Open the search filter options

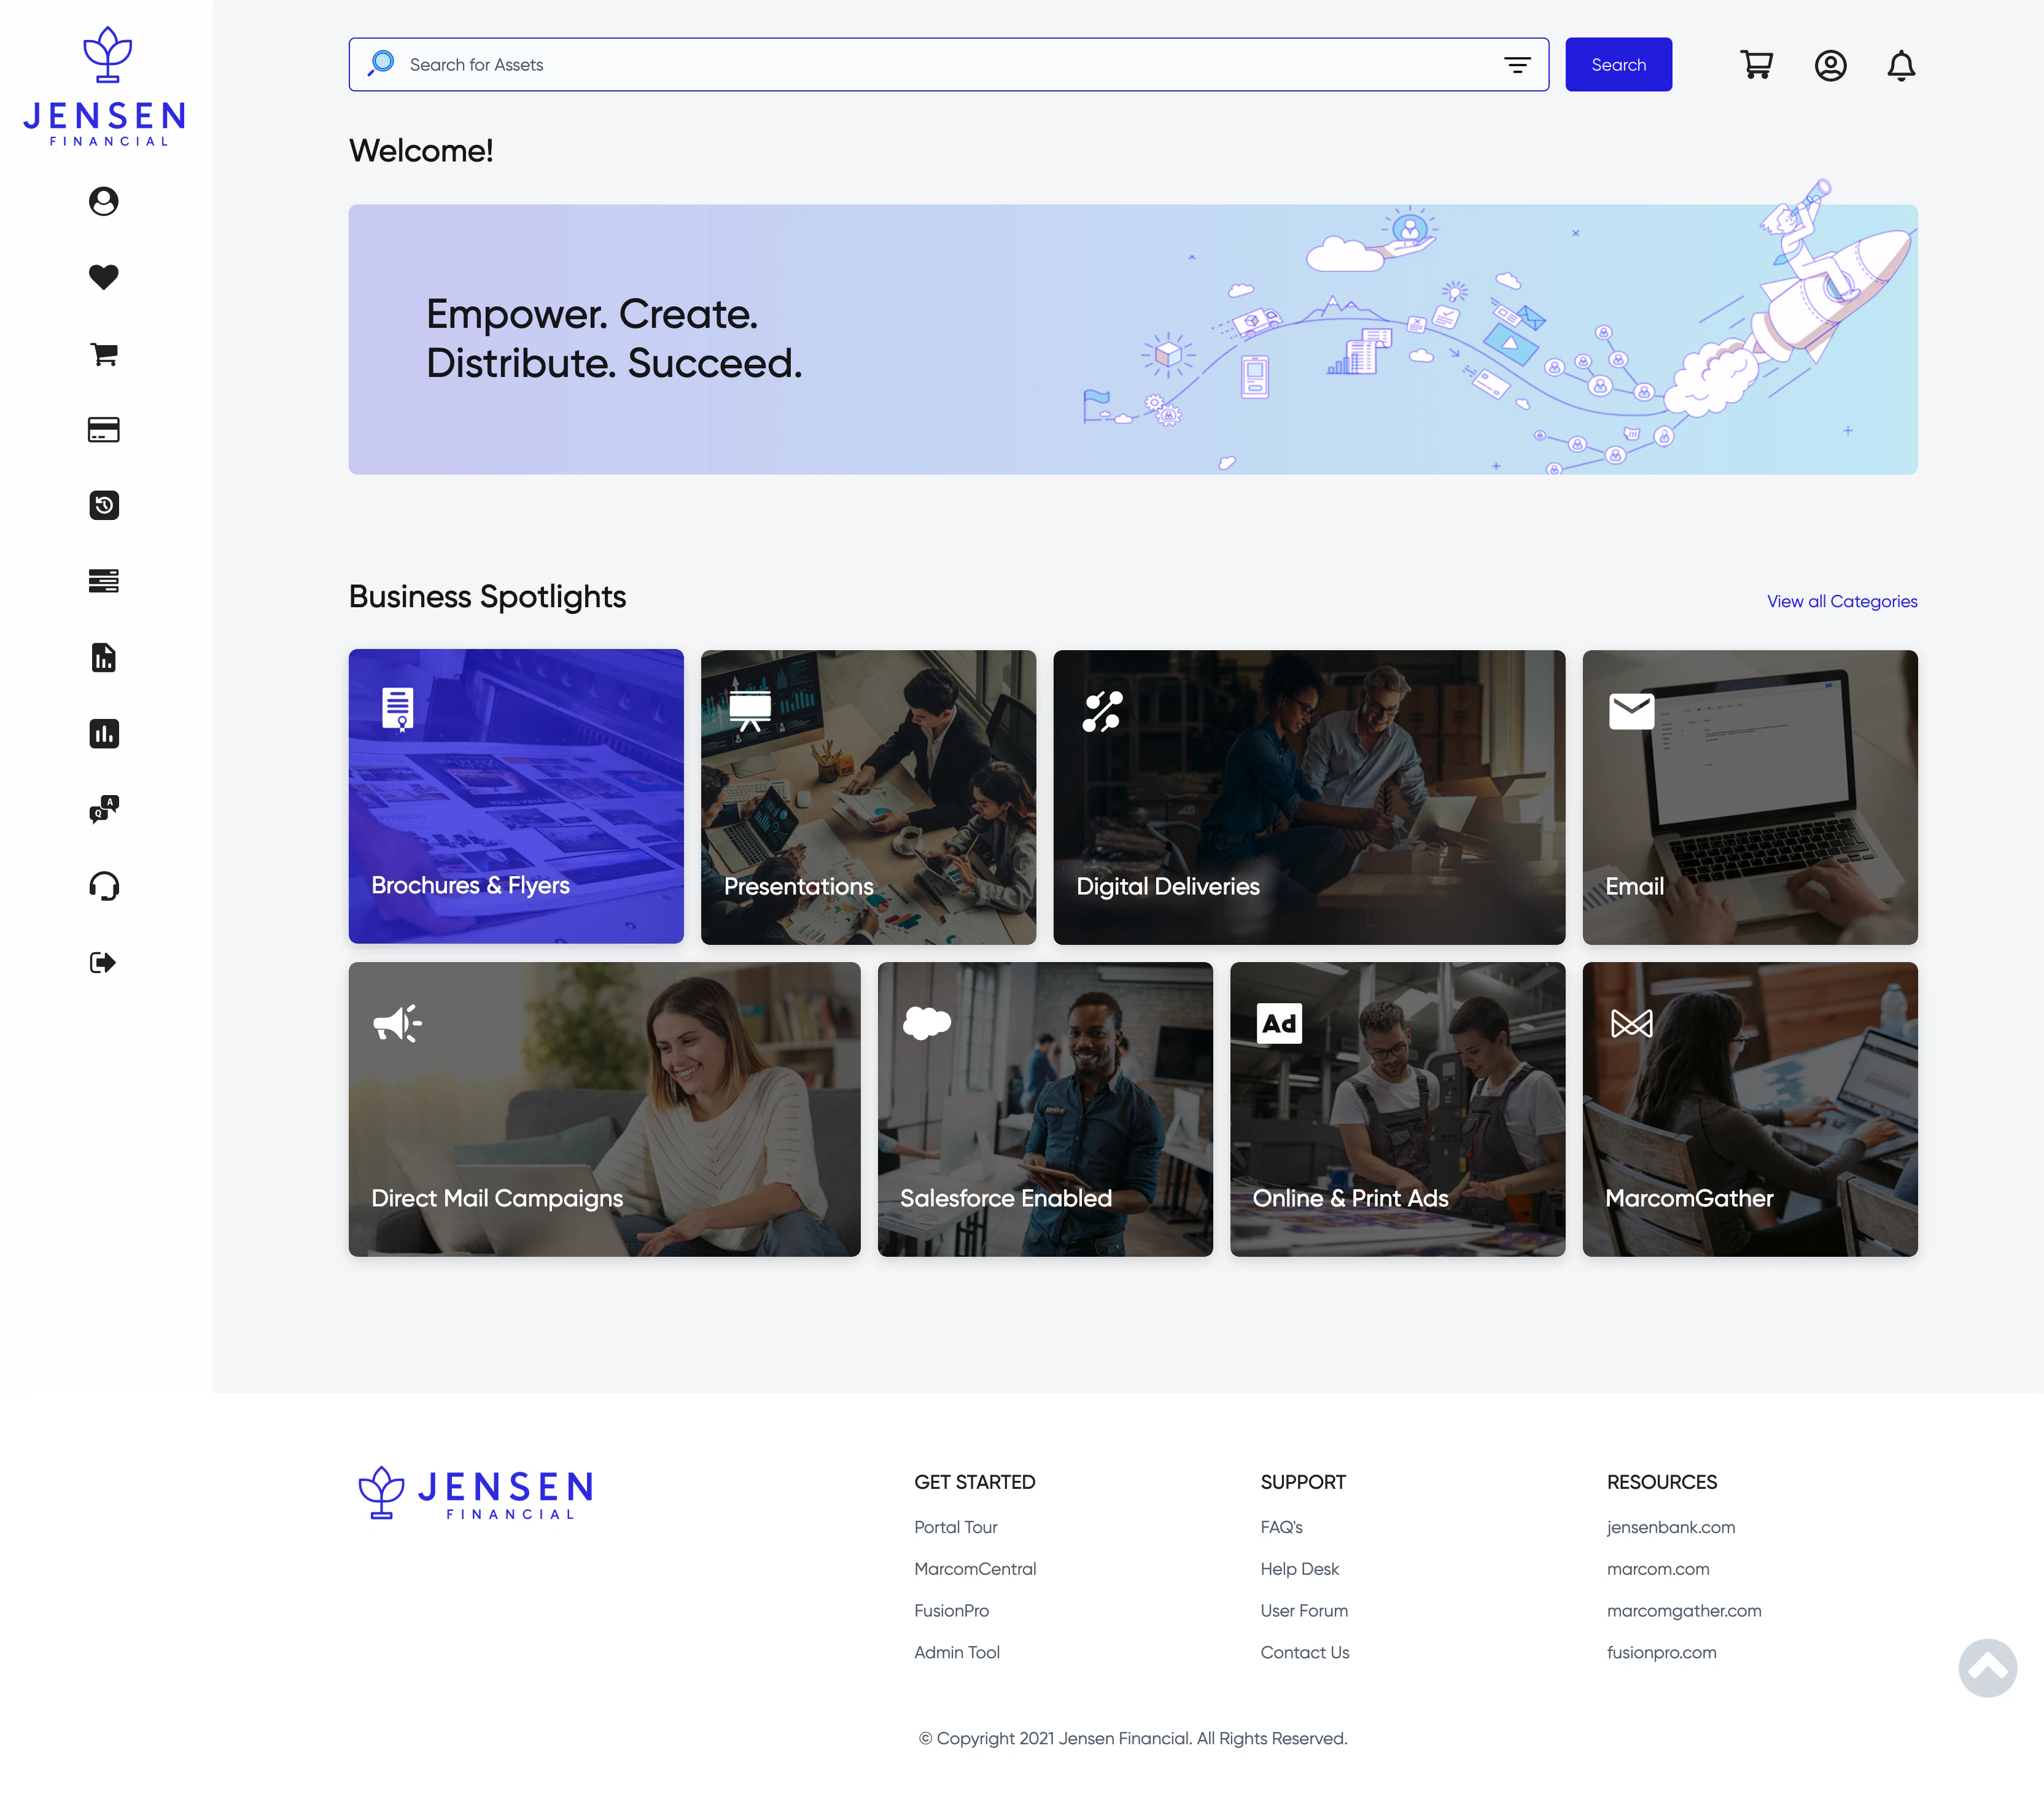coord(1517,64)
